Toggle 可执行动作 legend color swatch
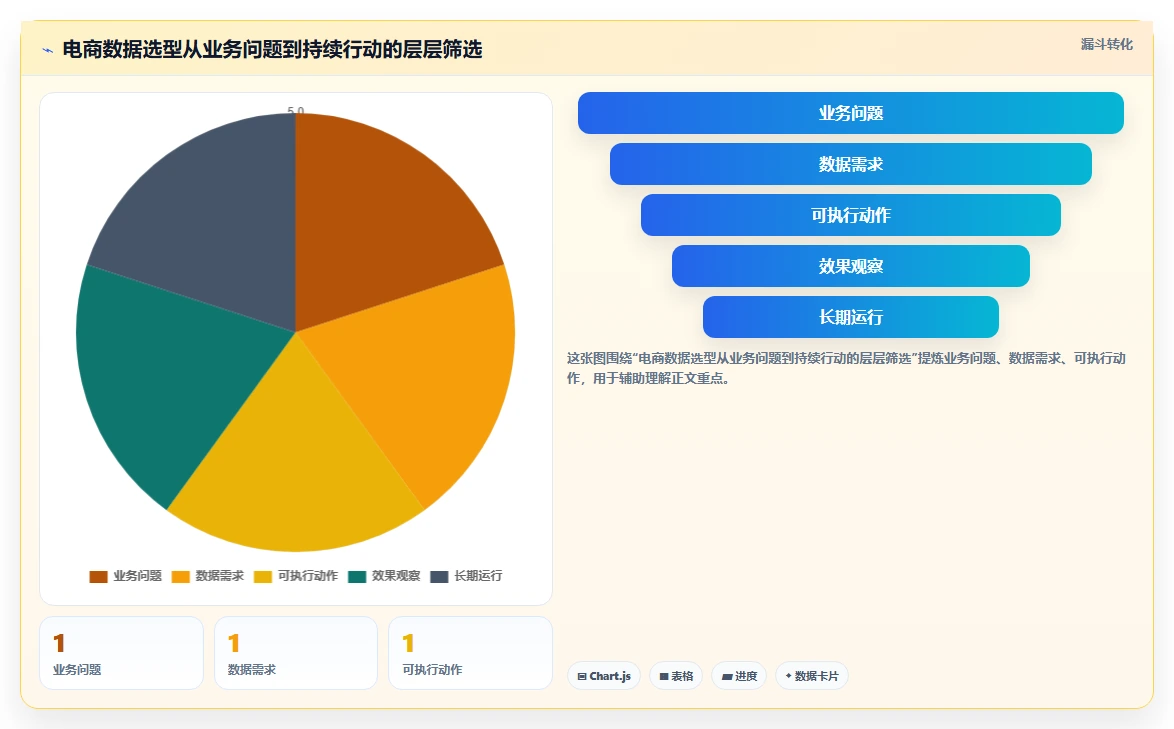Viewport: 1174px width, 729px height. click(263, 576)
